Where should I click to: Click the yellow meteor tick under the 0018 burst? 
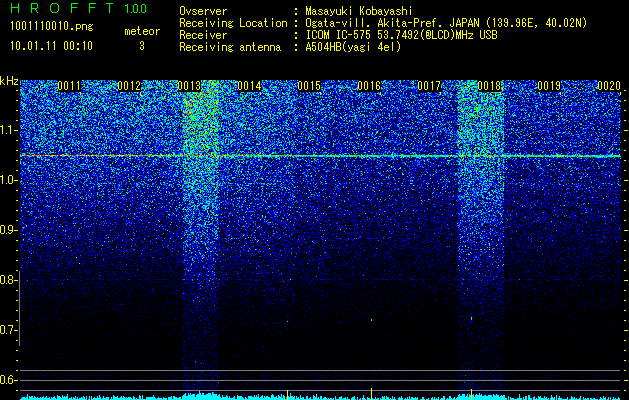point(471,394)
